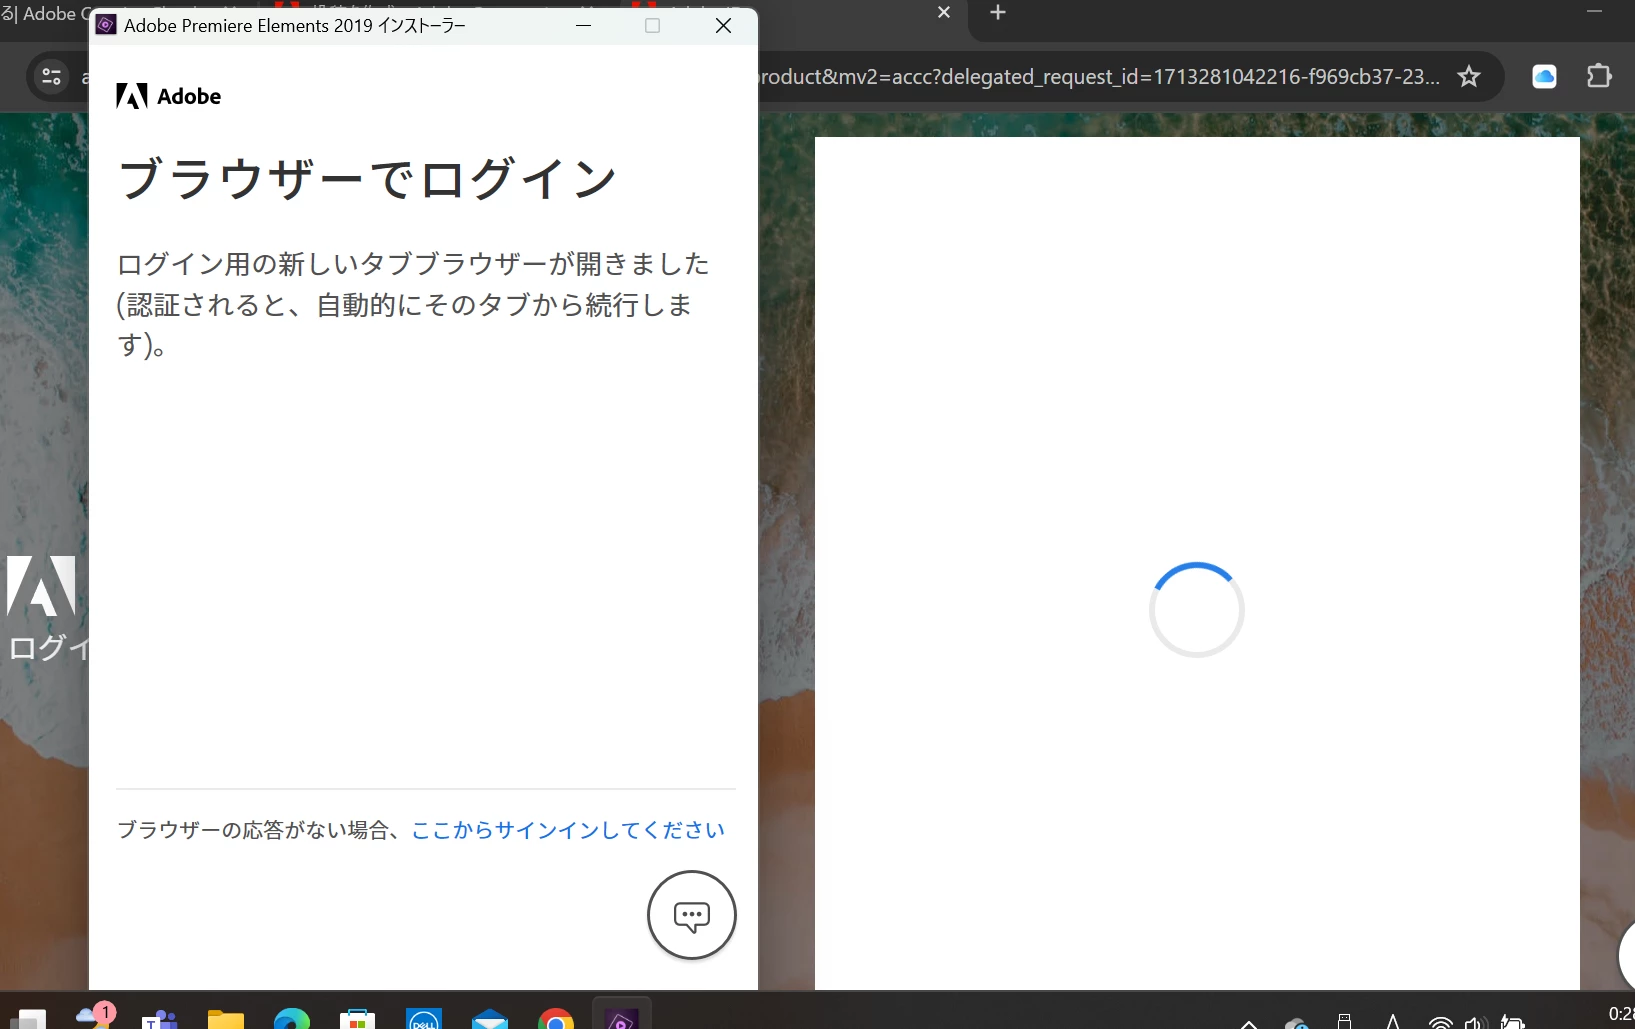Bookmark this page with the star icon
The image size is (1635, 1029).
(x=1469, y=77)
